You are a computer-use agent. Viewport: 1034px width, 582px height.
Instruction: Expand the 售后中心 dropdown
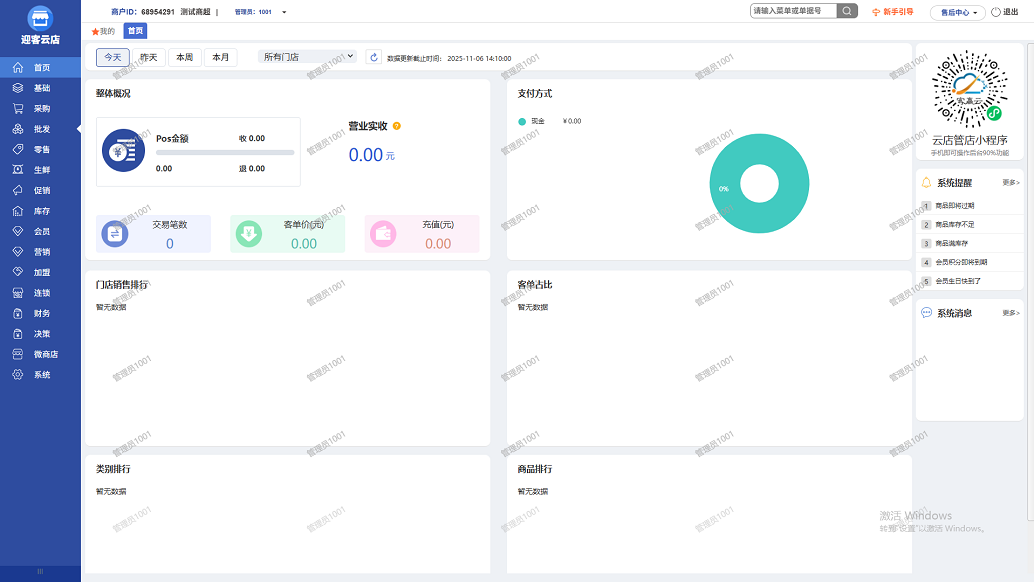pyautogui.click(x=957, y=13)
